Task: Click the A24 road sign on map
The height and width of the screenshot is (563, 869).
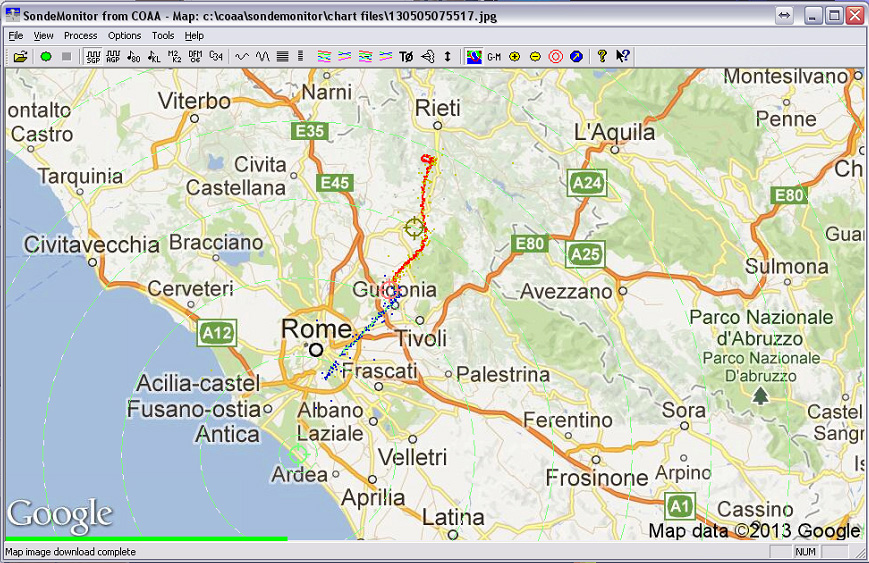Action: tap(587, 183)
